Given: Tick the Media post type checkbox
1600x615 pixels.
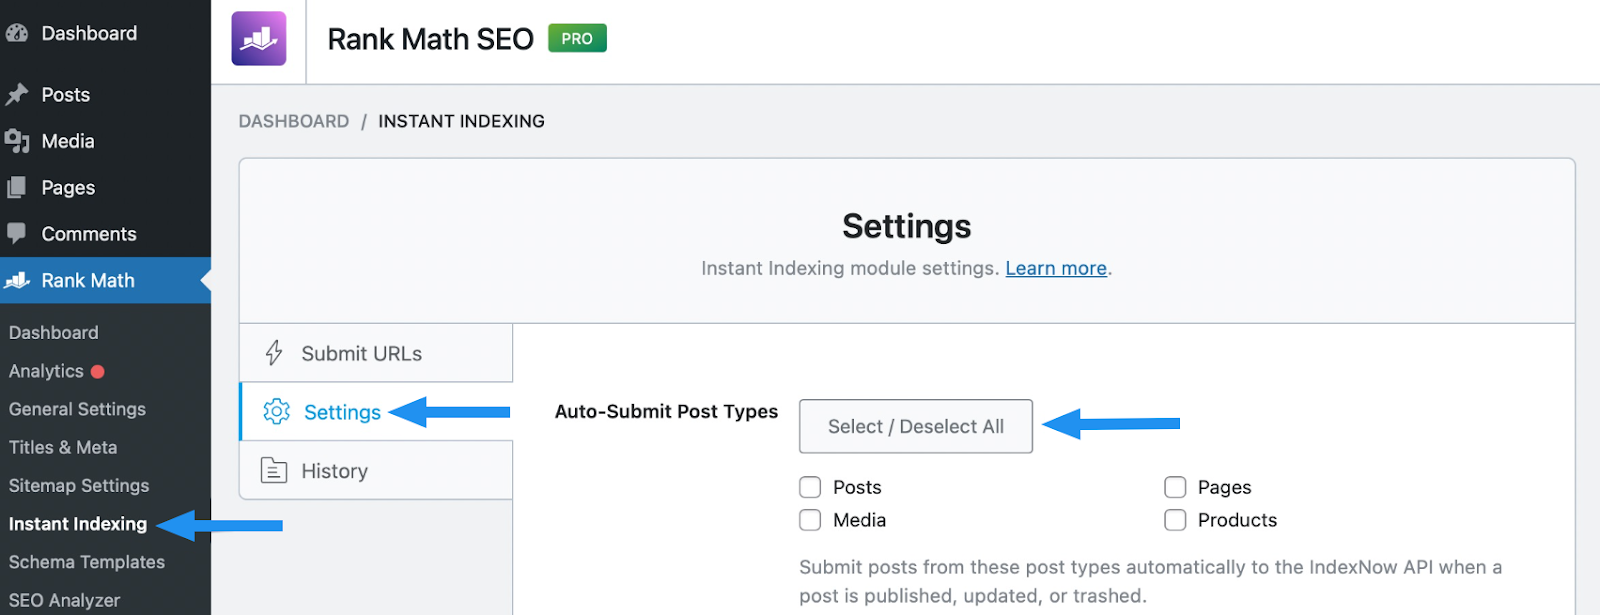Looking at the screenshot, I should (810, 520).
